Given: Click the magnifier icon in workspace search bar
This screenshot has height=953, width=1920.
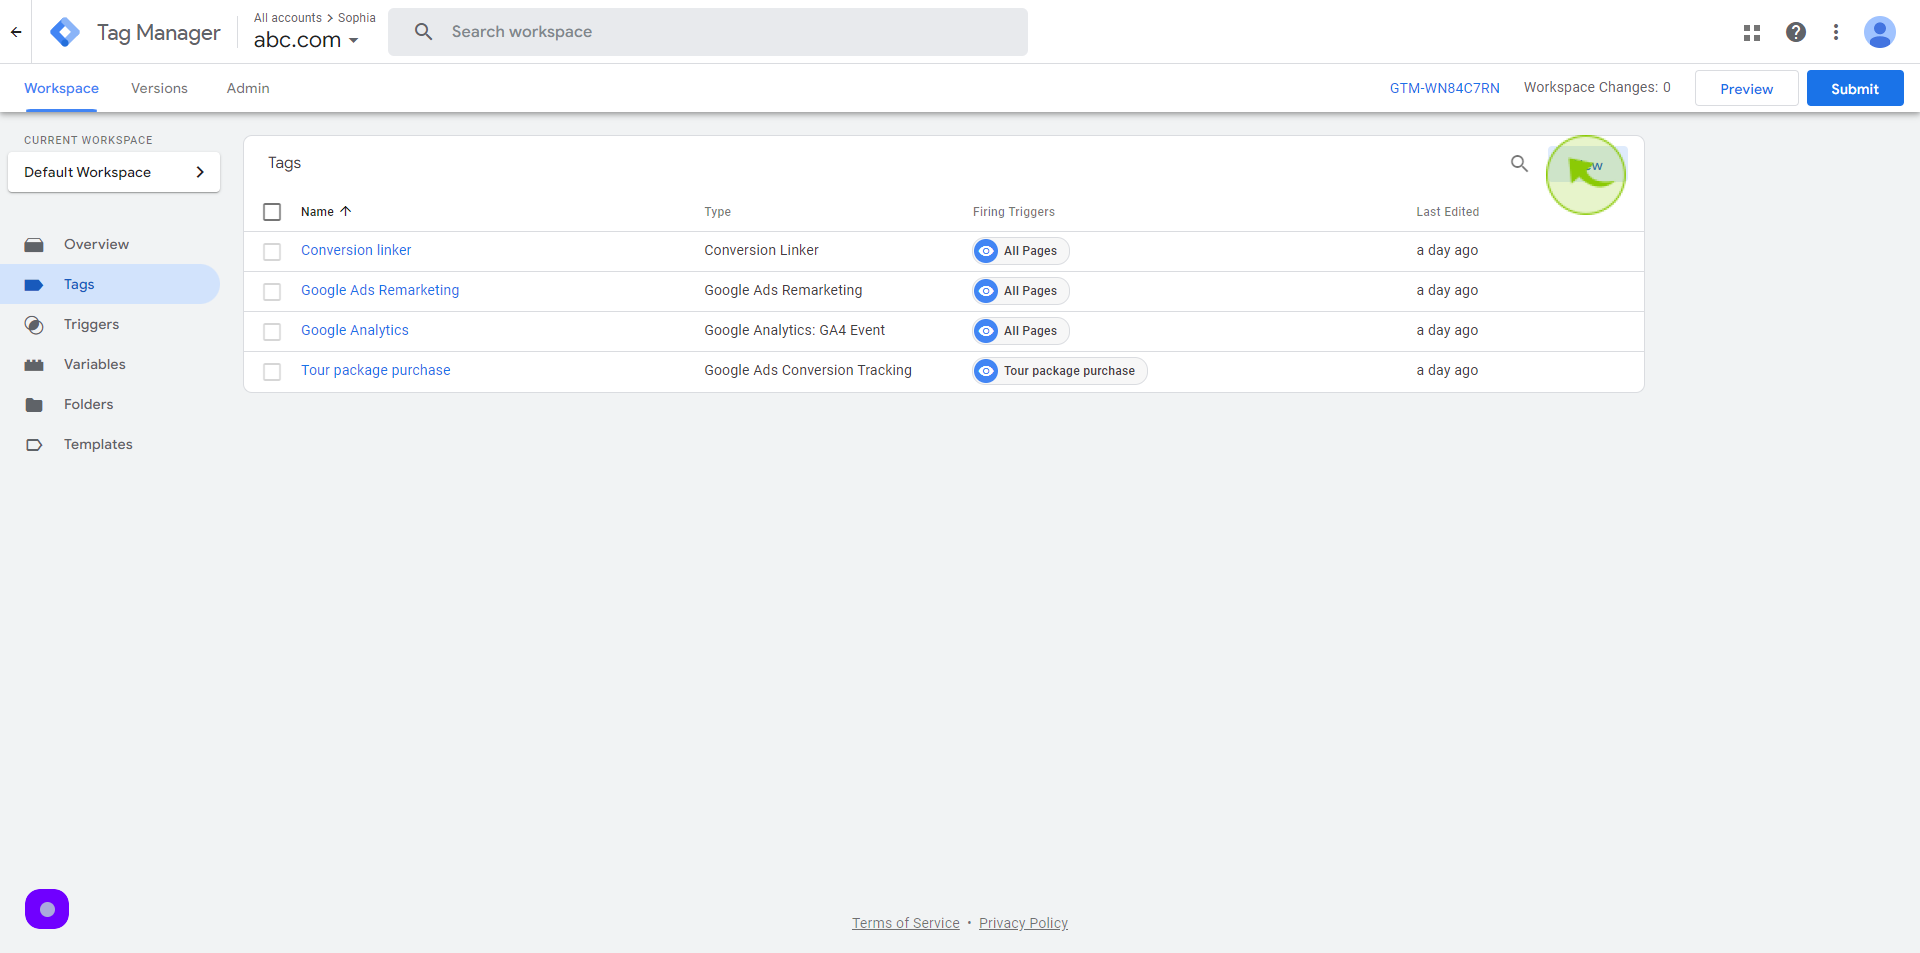Looking at the screenshot, I should (424, 32).
